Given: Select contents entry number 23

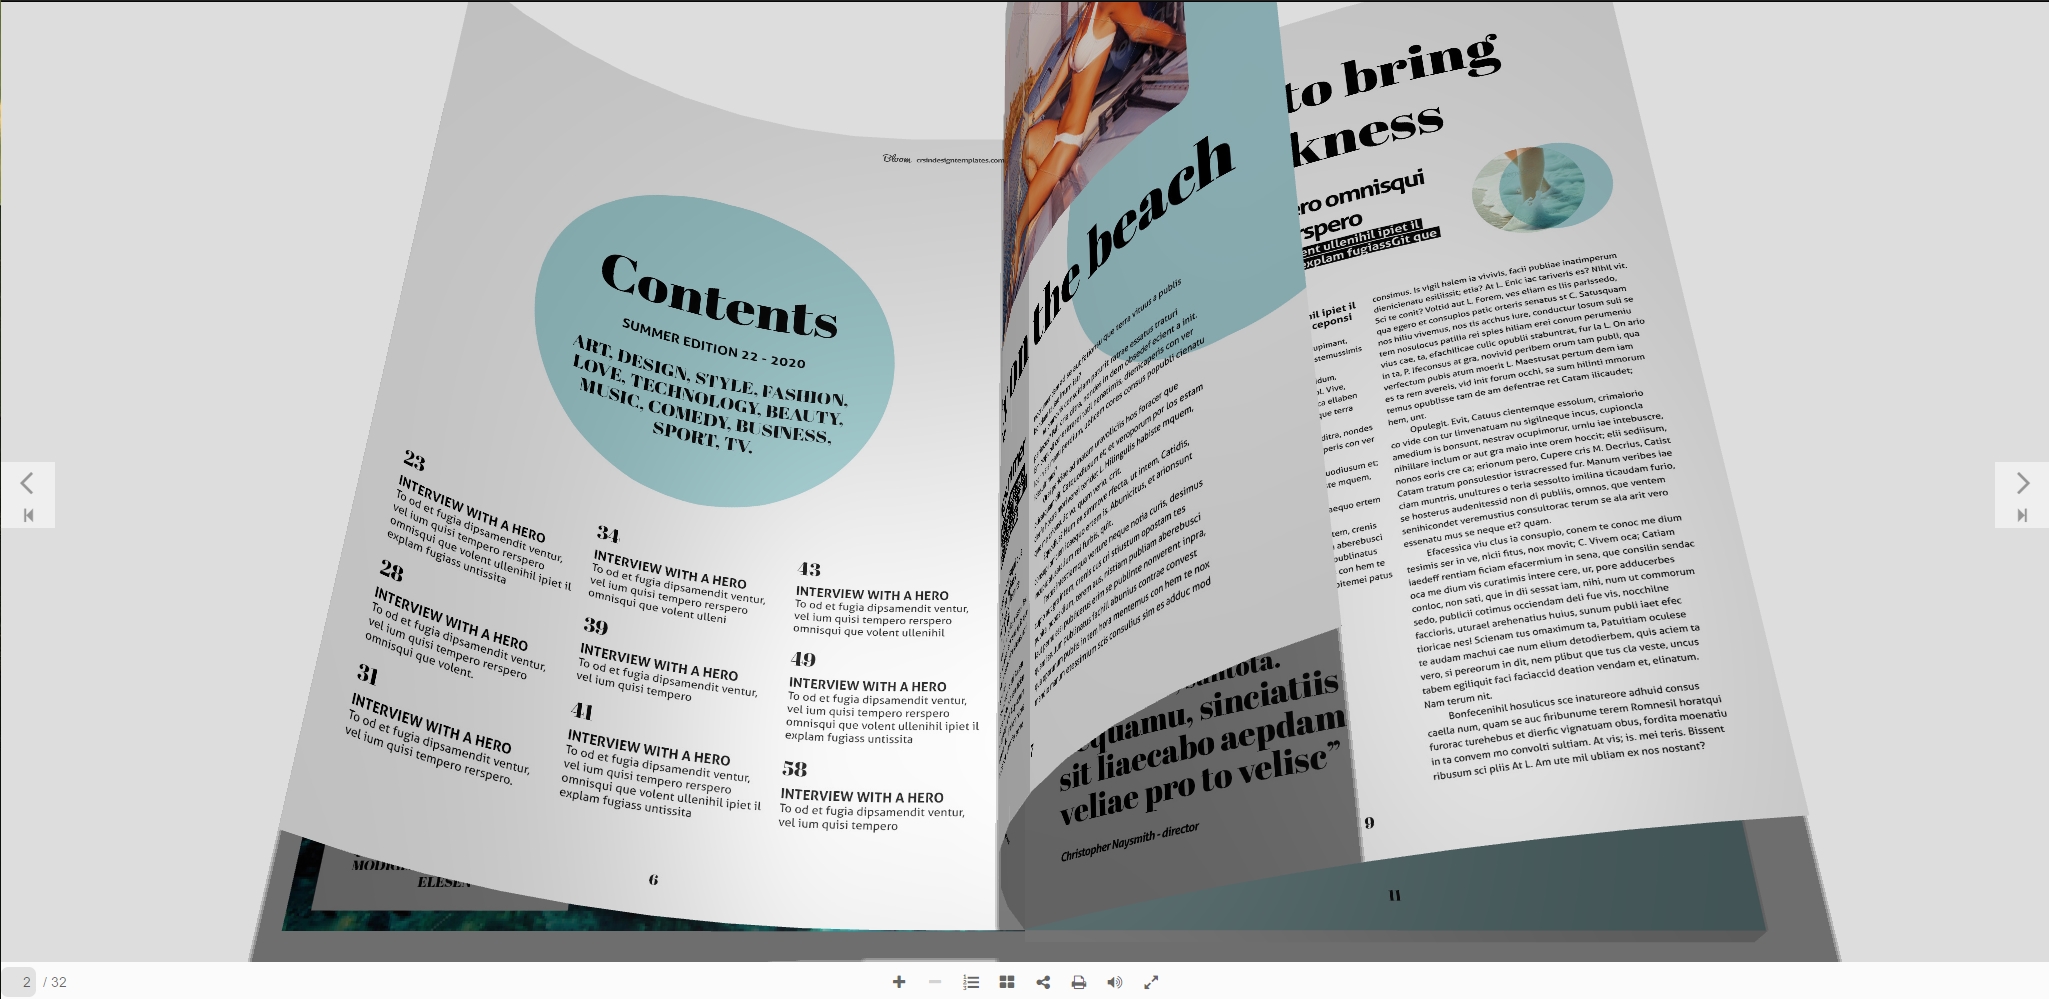Looking at the screenshot, I should 413,460.
